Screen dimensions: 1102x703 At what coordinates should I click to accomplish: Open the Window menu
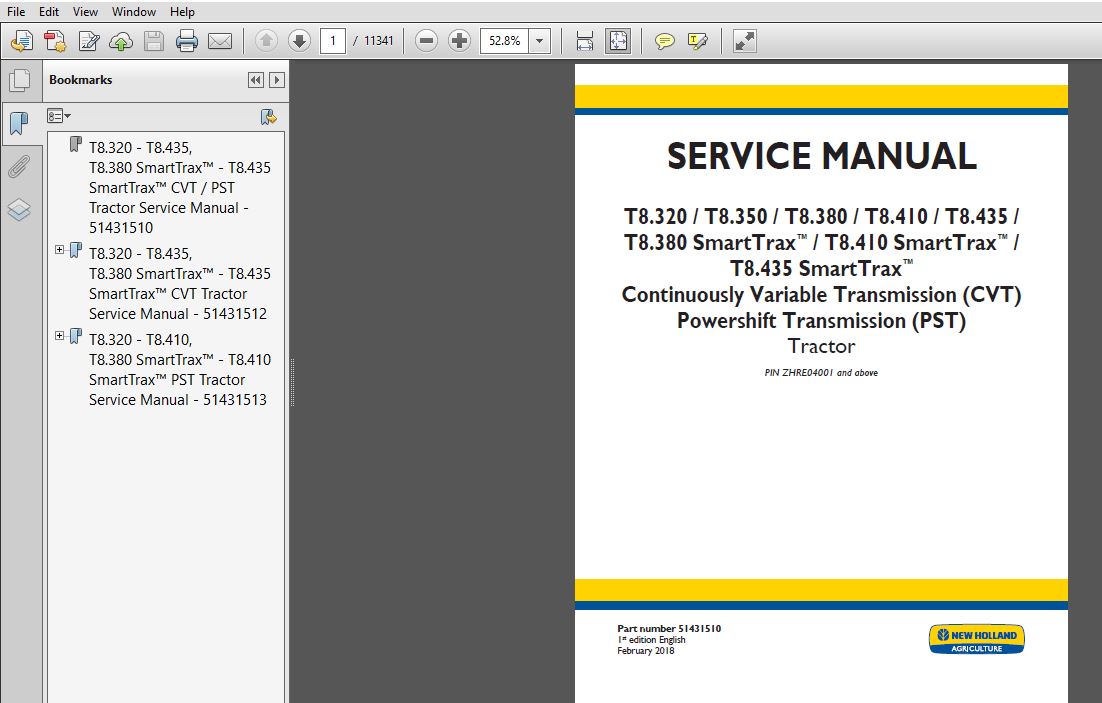point(134,11)
